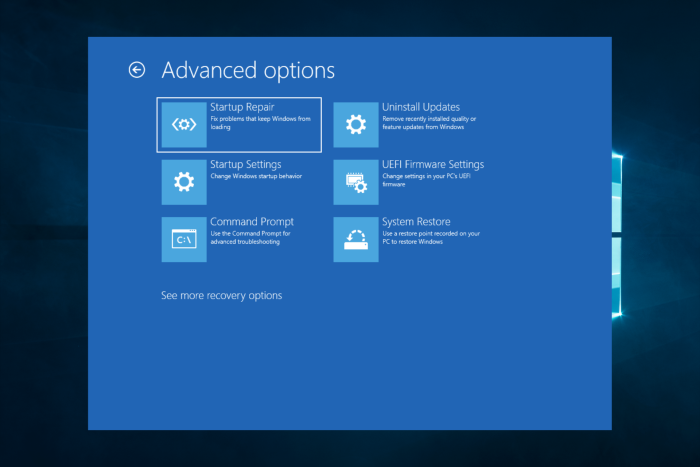The width and height of the screenshot is (700, 467).
Task: Click the Command Prompt C:\ icon
Action: (184, 239)
